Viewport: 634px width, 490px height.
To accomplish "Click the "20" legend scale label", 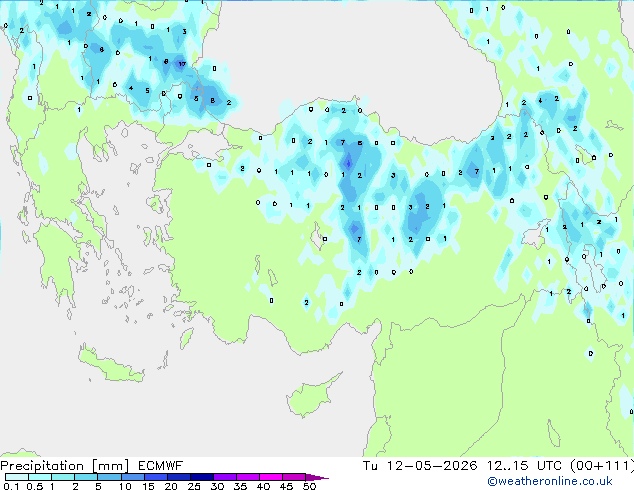I will 171,486.
